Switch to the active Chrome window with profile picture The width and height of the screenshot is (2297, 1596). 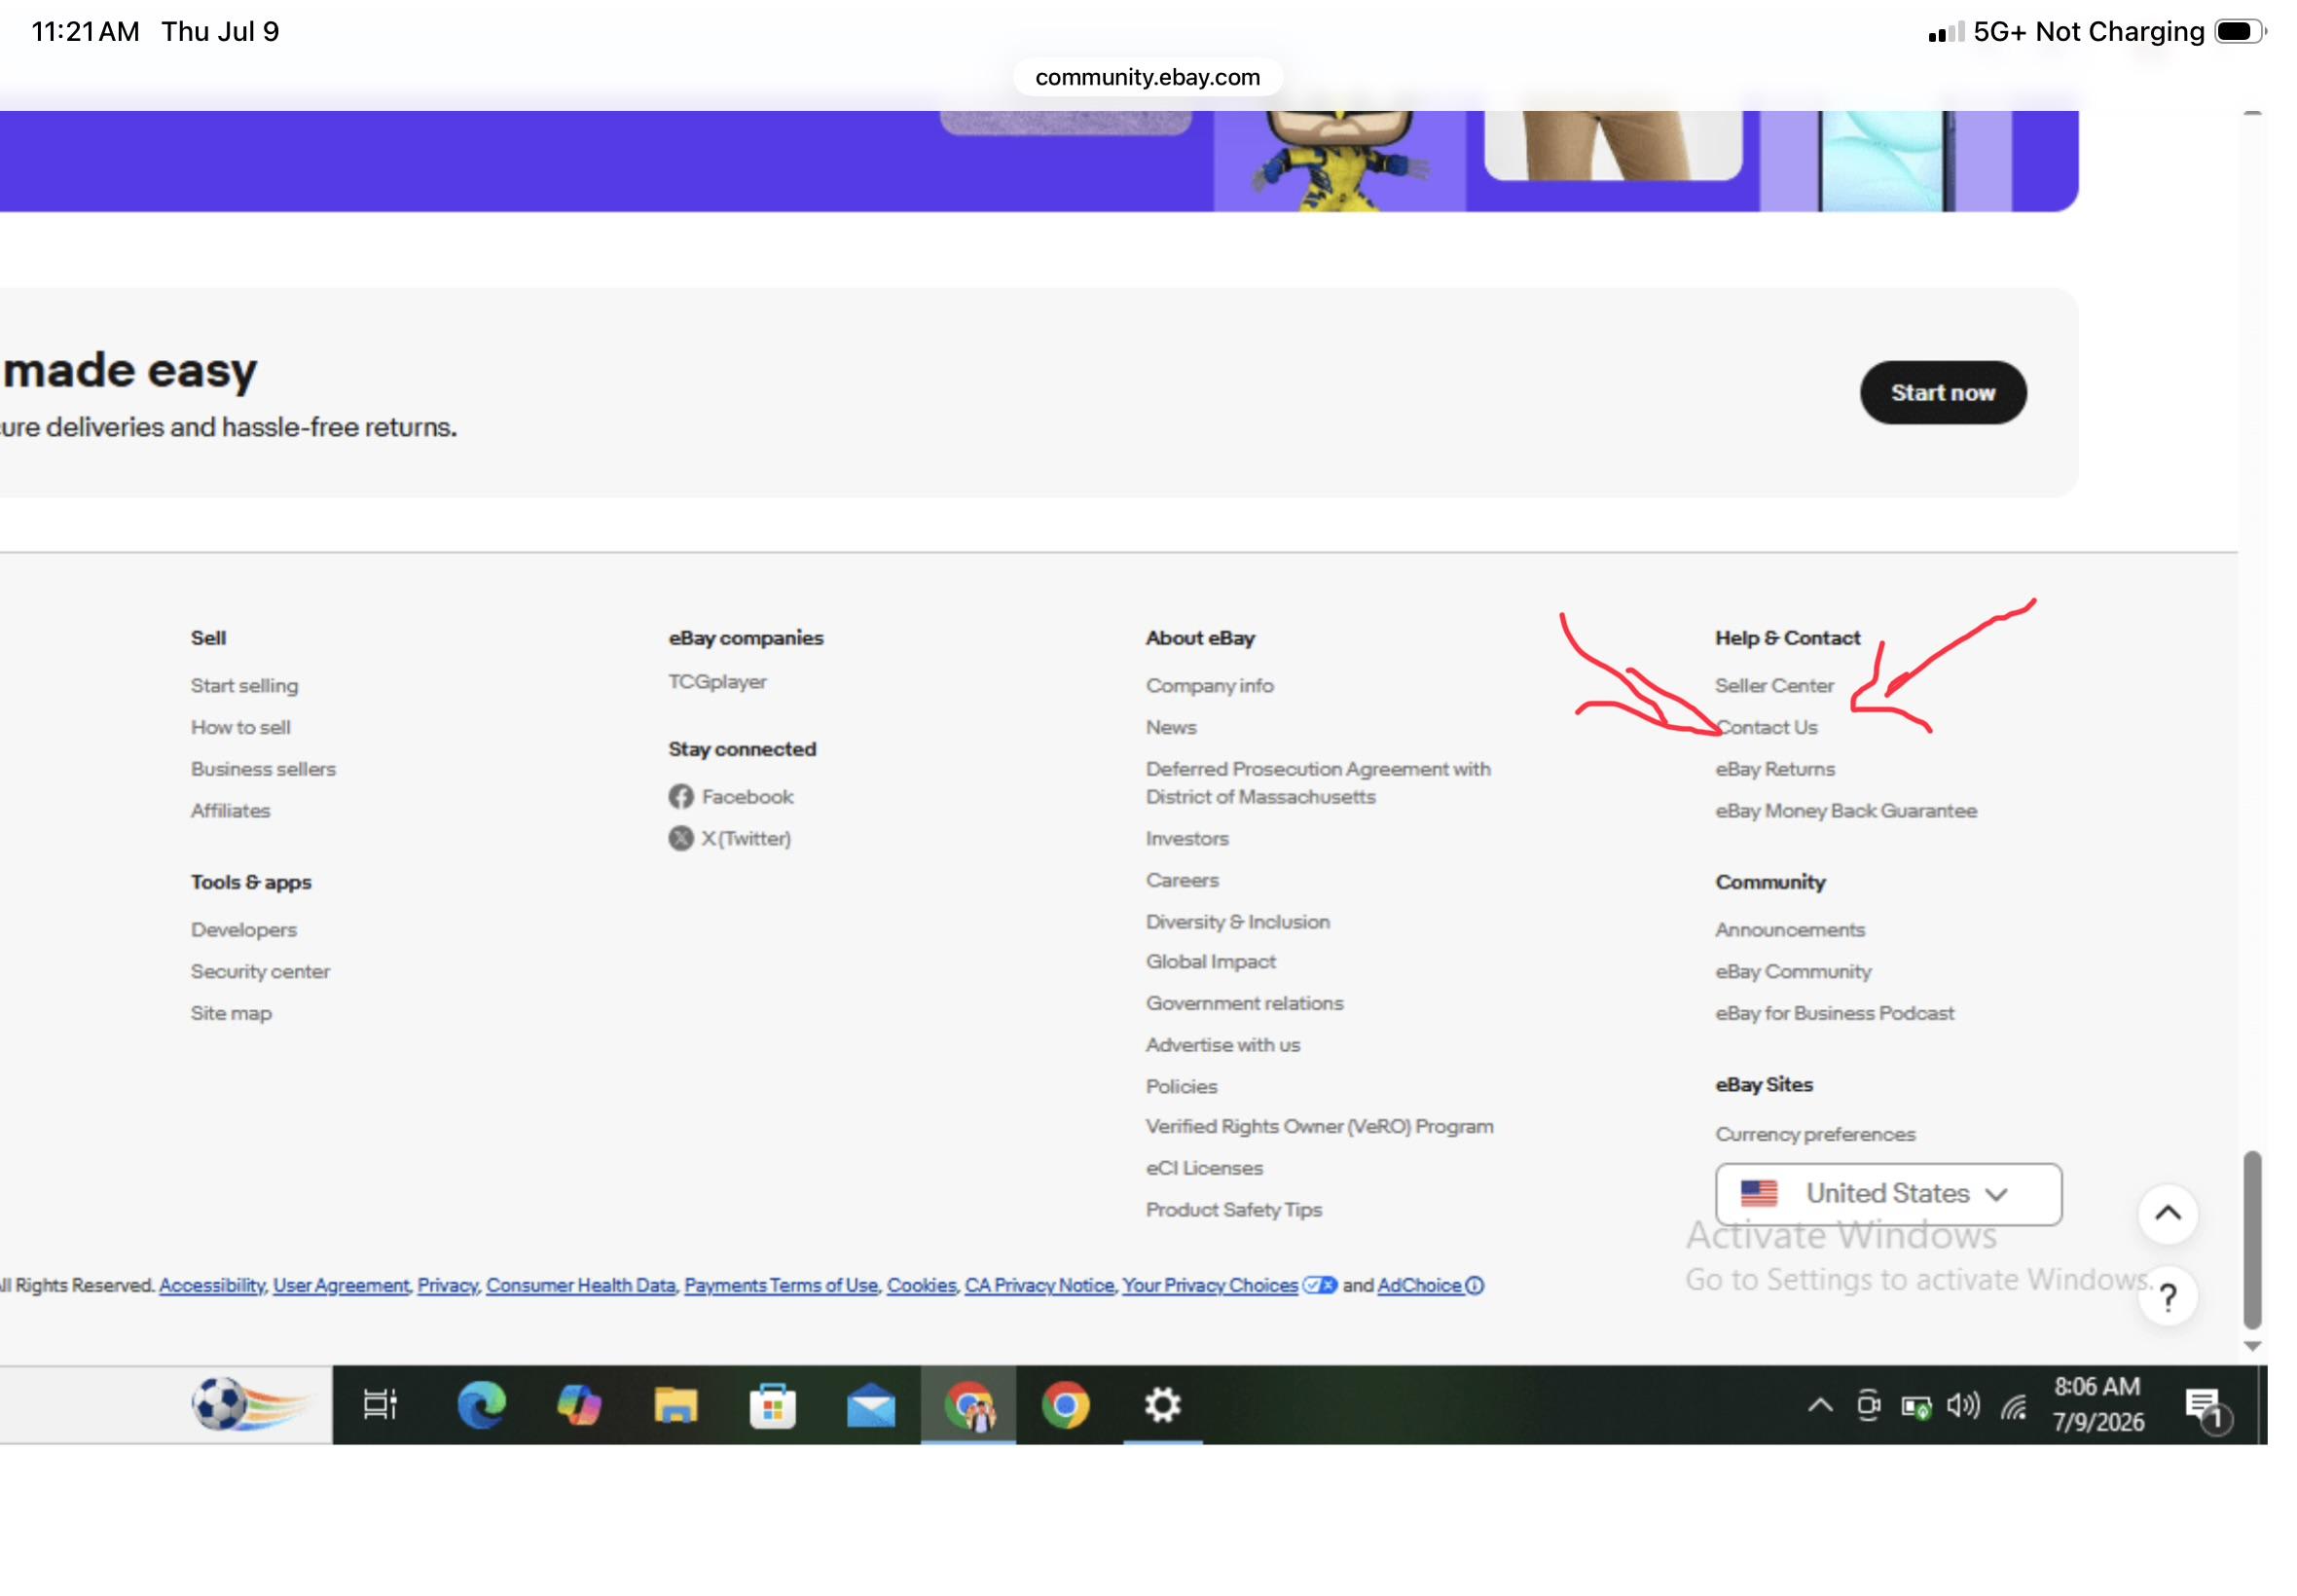[967, 1405]
